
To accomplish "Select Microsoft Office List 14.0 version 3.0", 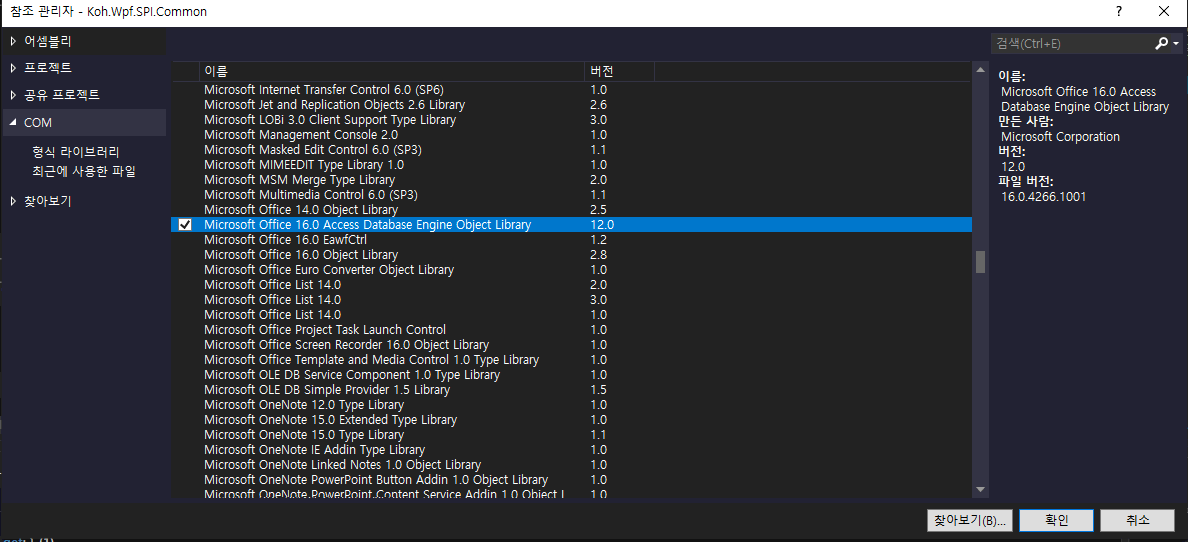I will (x=572, y=299).
